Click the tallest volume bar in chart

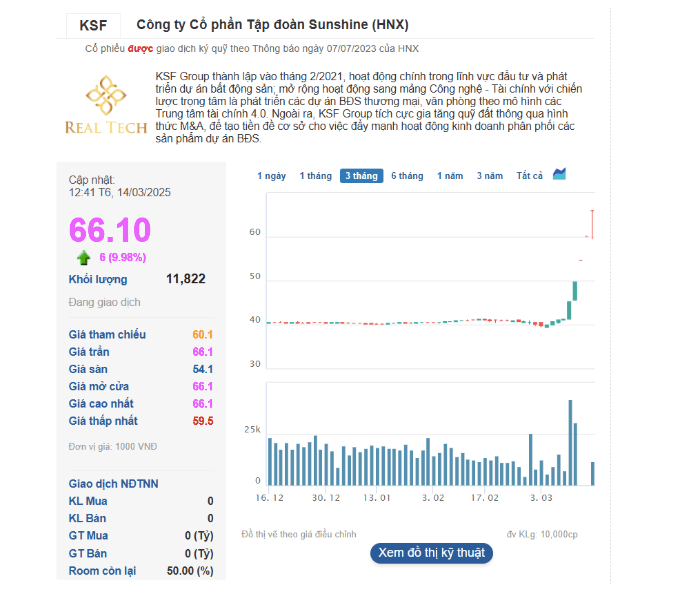click(570, 442)
